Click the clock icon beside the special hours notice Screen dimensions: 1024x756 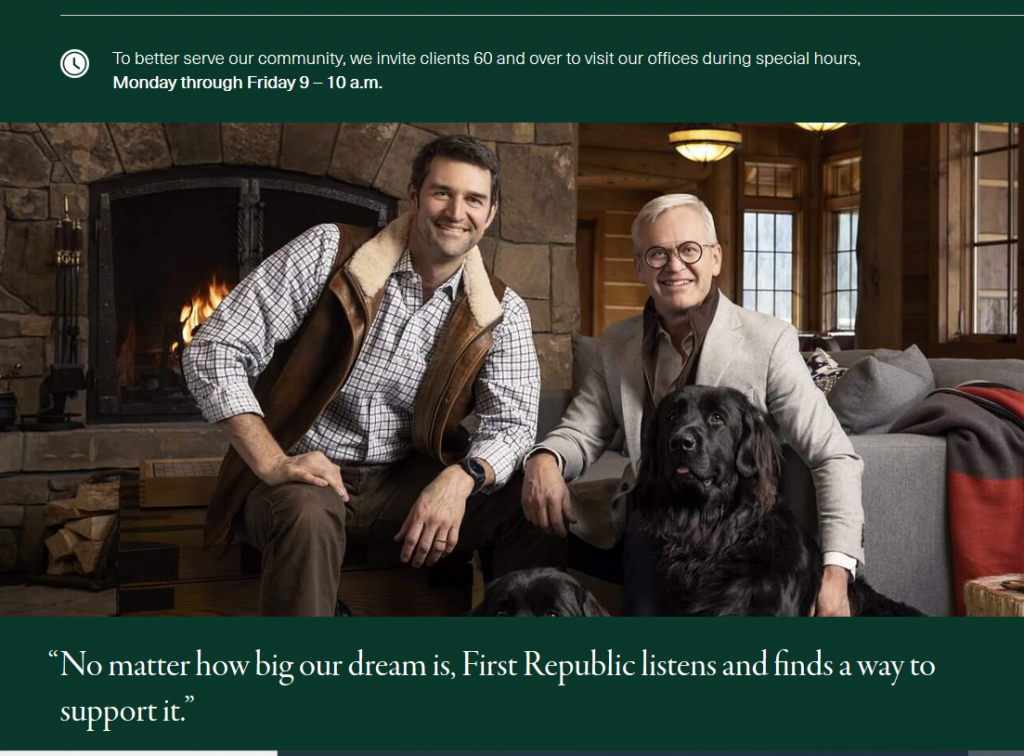[x=74, y=64]
